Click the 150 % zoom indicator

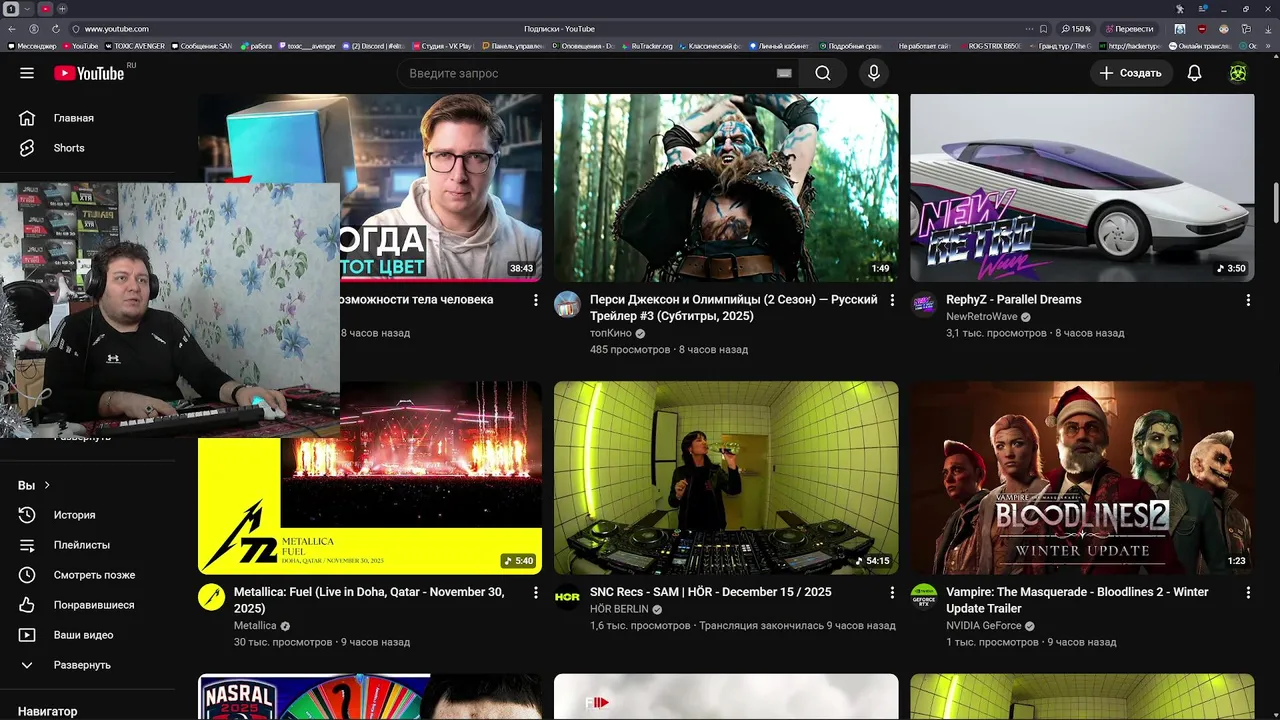click(1076, 29)
